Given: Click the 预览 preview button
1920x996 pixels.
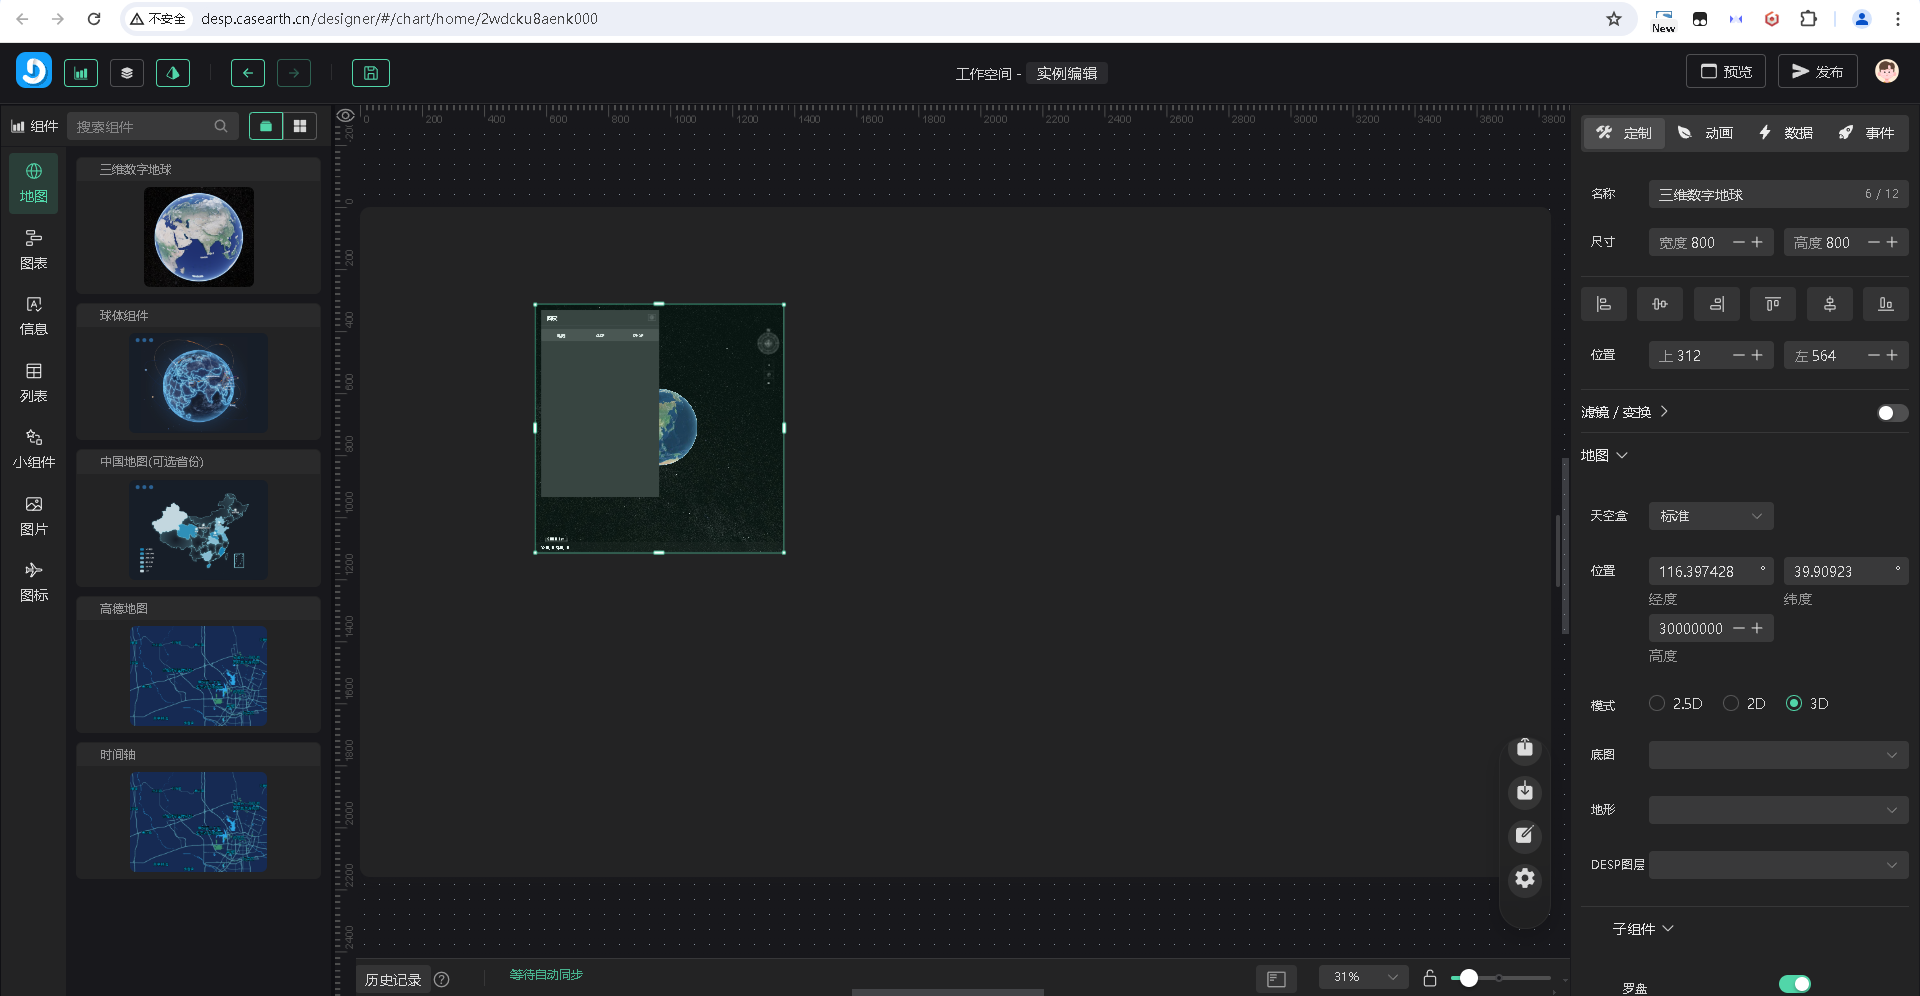Looking at the screenshot, I should tap(1726, 72).
